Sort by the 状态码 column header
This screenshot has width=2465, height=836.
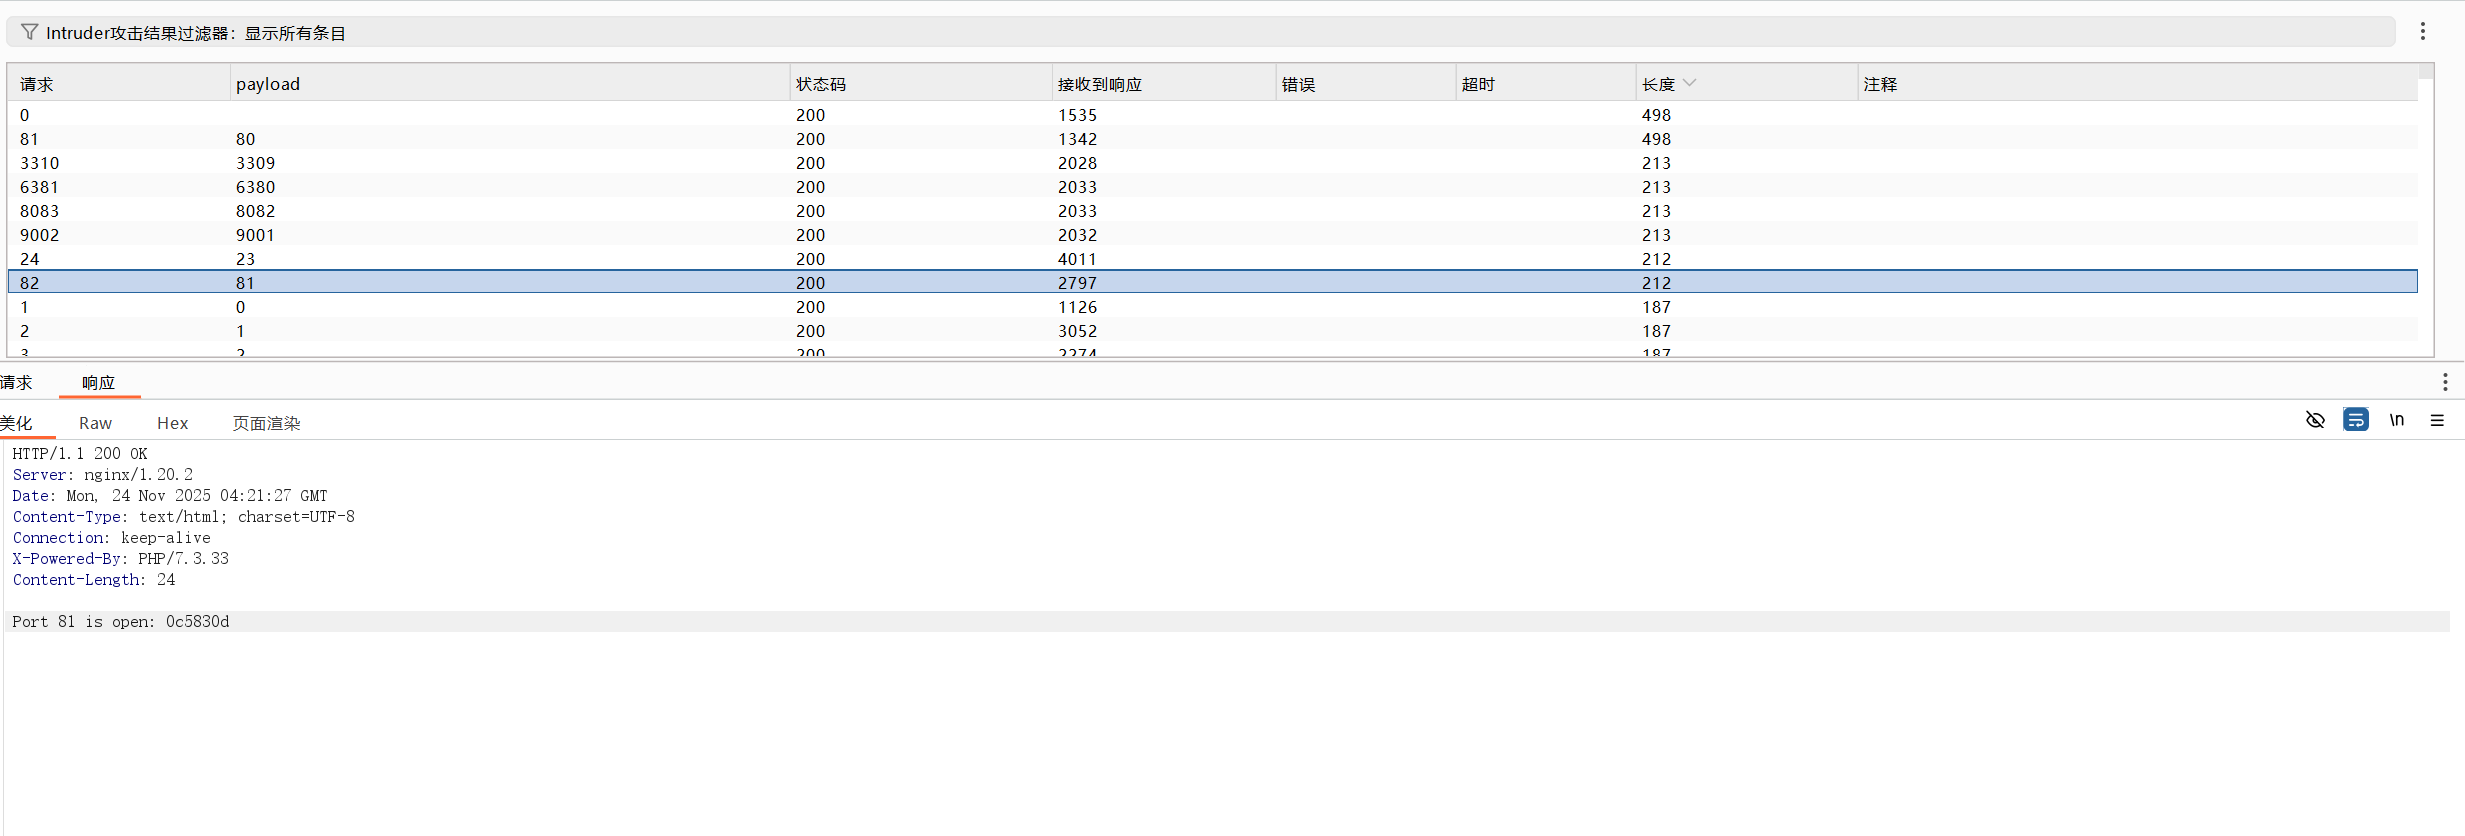point(820,84)
